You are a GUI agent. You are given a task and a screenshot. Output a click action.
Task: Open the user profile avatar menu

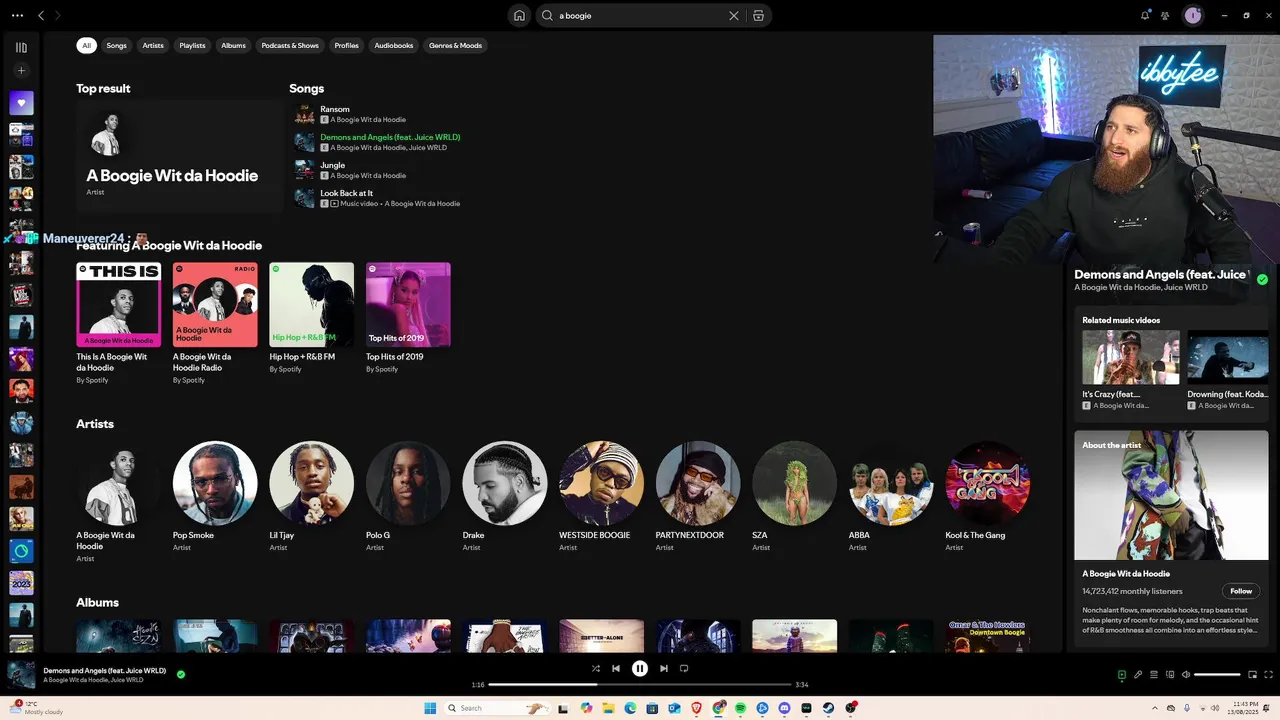click(x=1192, y=15)
